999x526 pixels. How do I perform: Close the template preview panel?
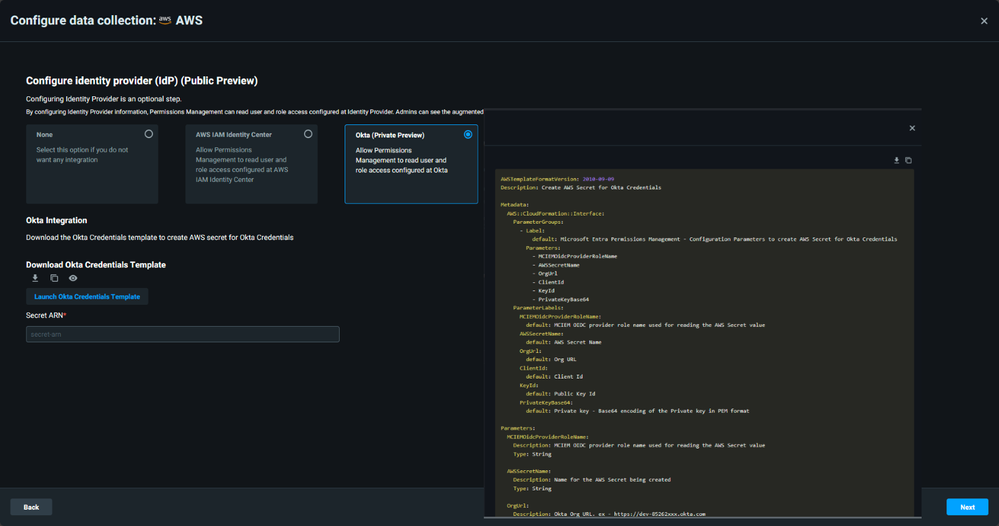pos(912,128)
